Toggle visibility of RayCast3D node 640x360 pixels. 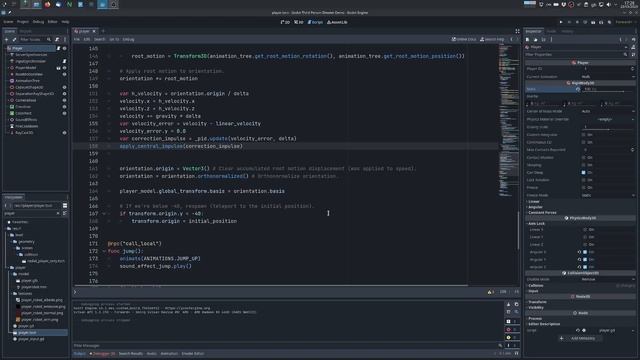(64, 133)
